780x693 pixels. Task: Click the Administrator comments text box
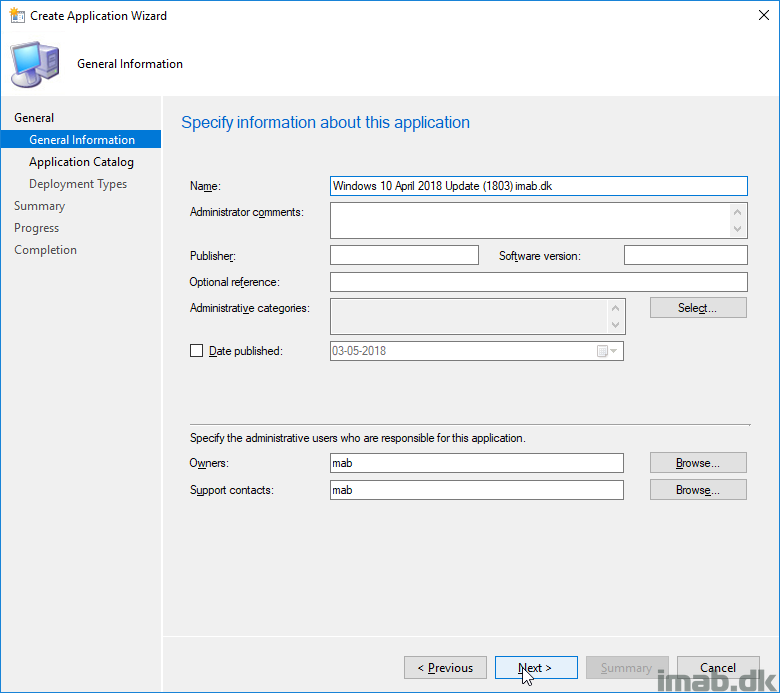tap(539, 220)
